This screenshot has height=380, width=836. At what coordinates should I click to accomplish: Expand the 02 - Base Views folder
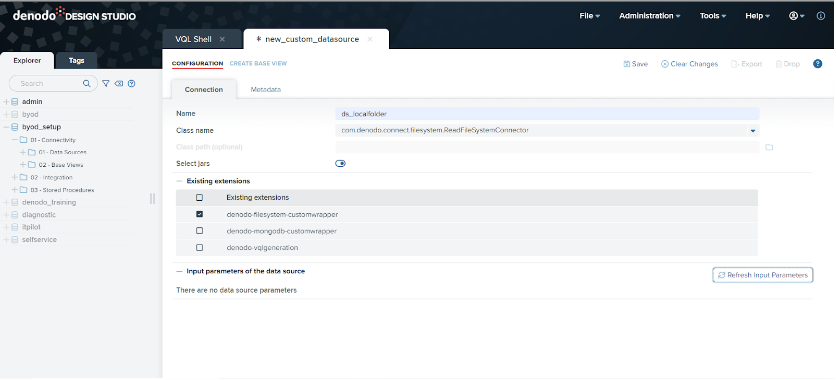coord(23,165)
